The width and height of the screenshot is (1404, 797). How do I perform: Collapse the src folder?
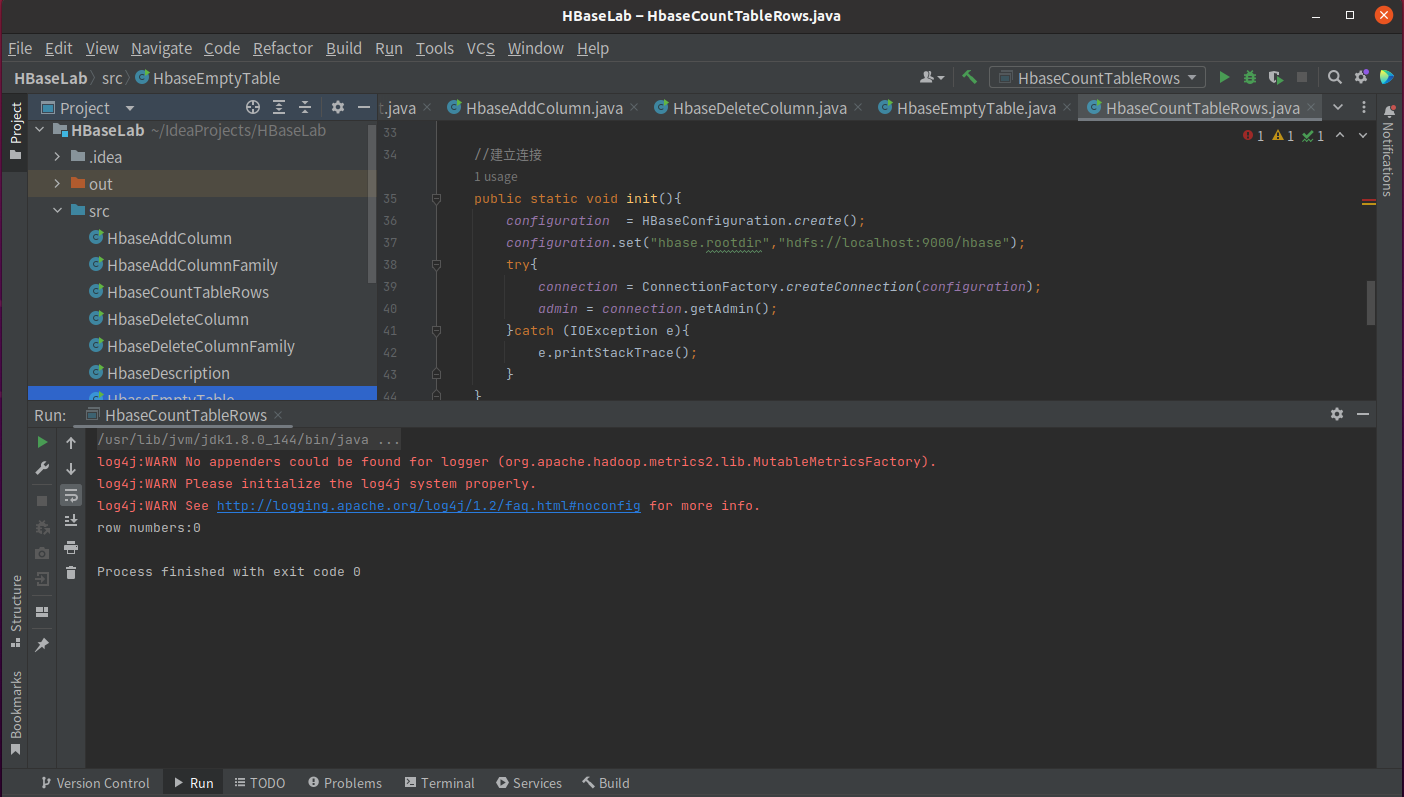(57, 211)
